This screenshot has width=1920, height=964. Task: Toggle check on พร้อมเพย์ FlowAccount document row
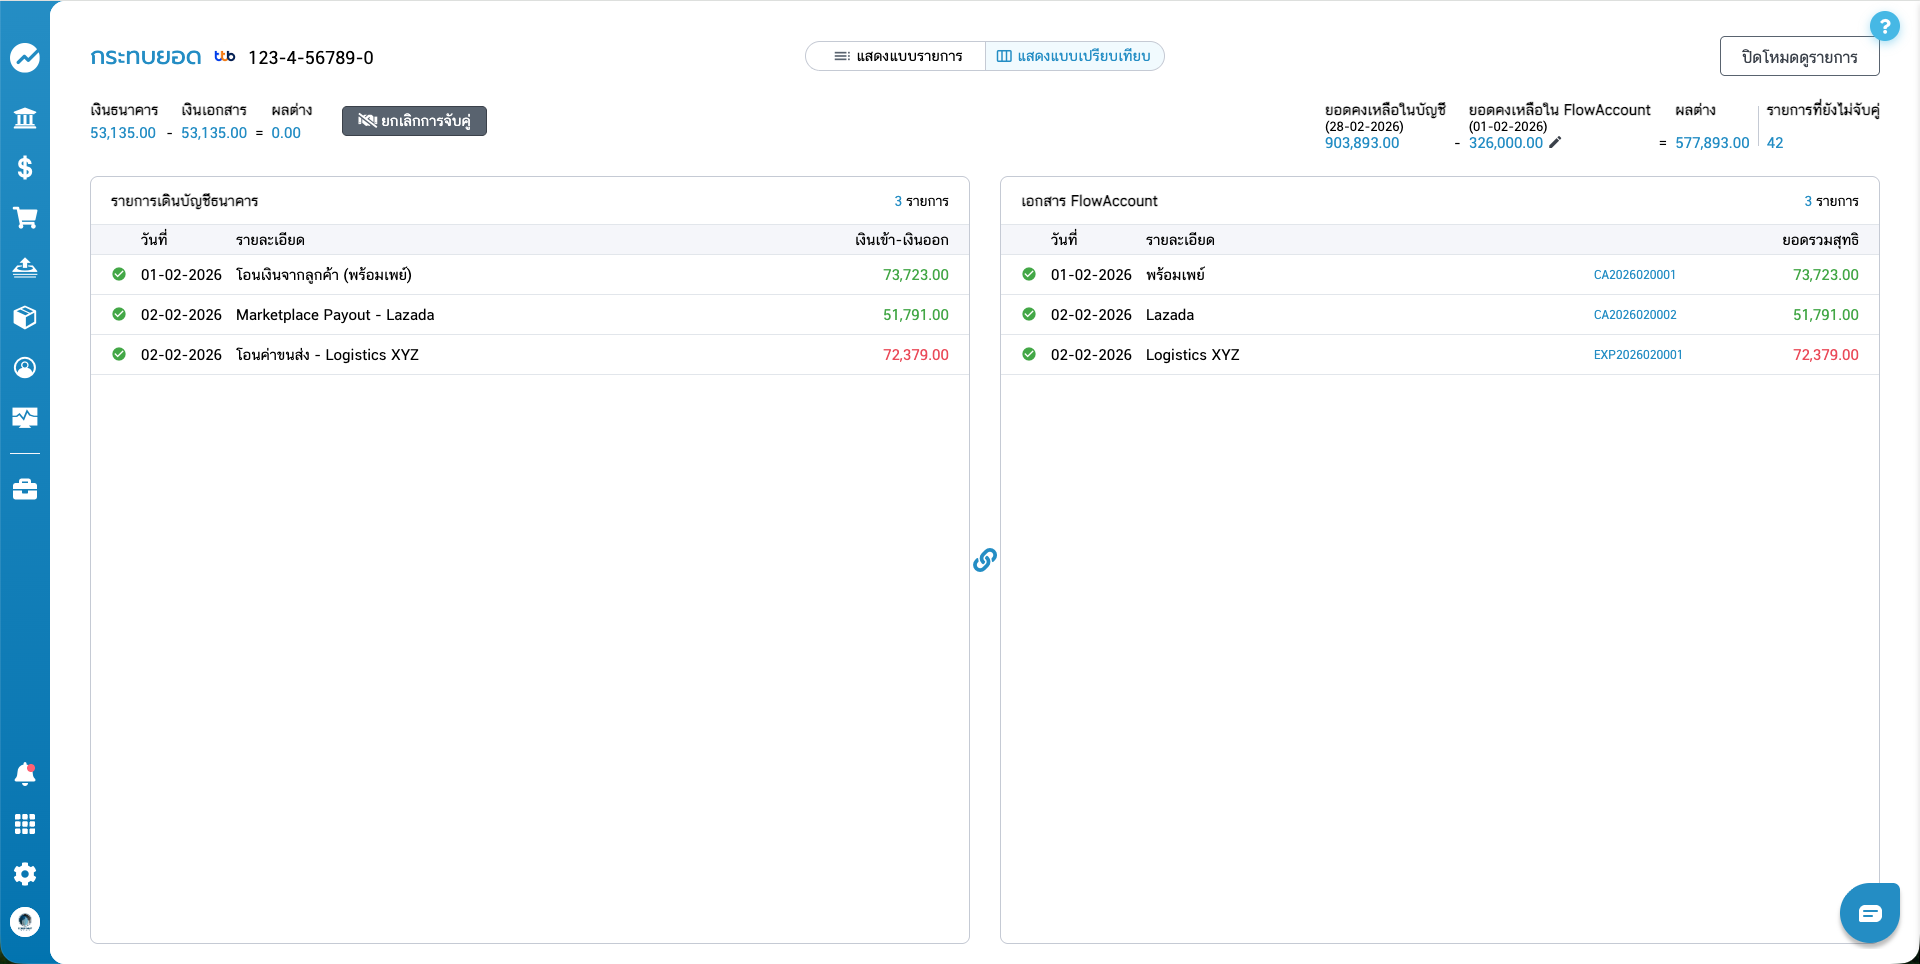point(1029,275)
